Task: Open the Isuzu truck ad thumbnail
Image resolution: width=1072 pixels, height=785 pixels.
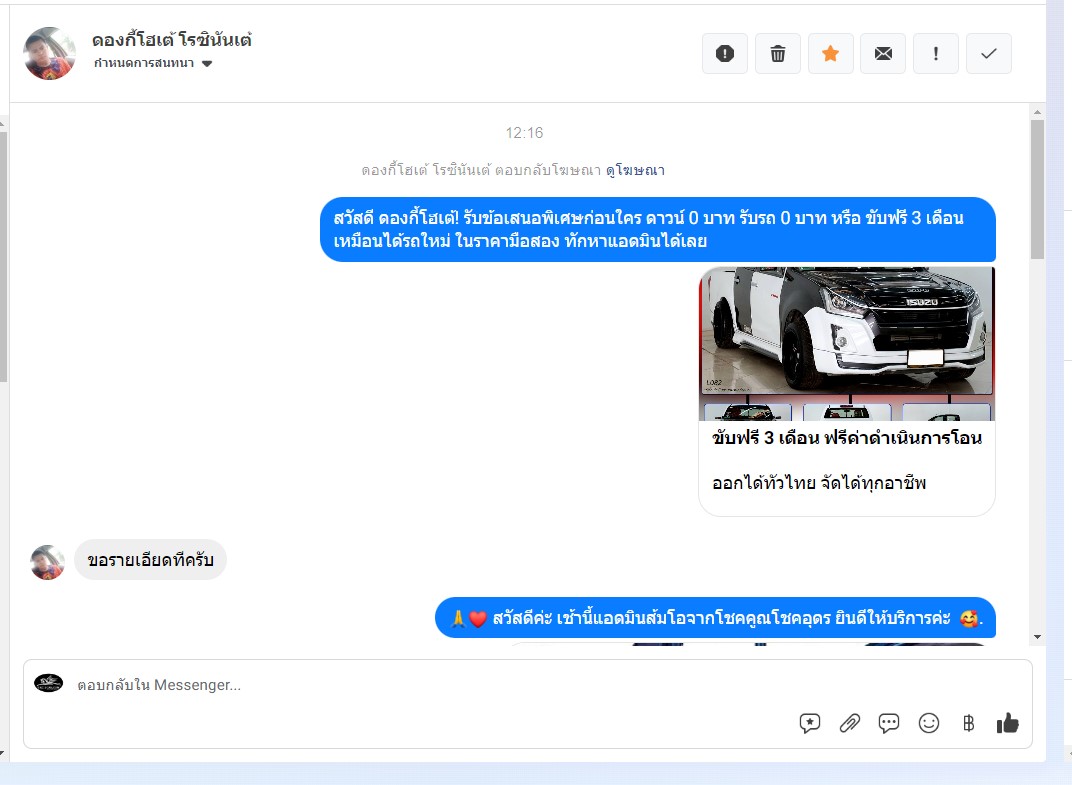Action: tap(846, 343)
